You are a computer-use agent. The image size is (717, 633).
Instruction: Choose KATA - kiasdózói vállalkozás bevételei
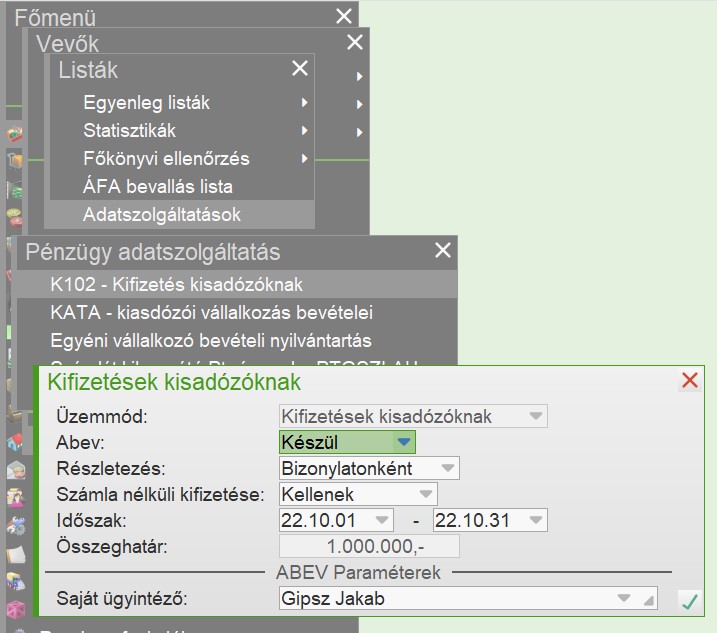[237, 313]
